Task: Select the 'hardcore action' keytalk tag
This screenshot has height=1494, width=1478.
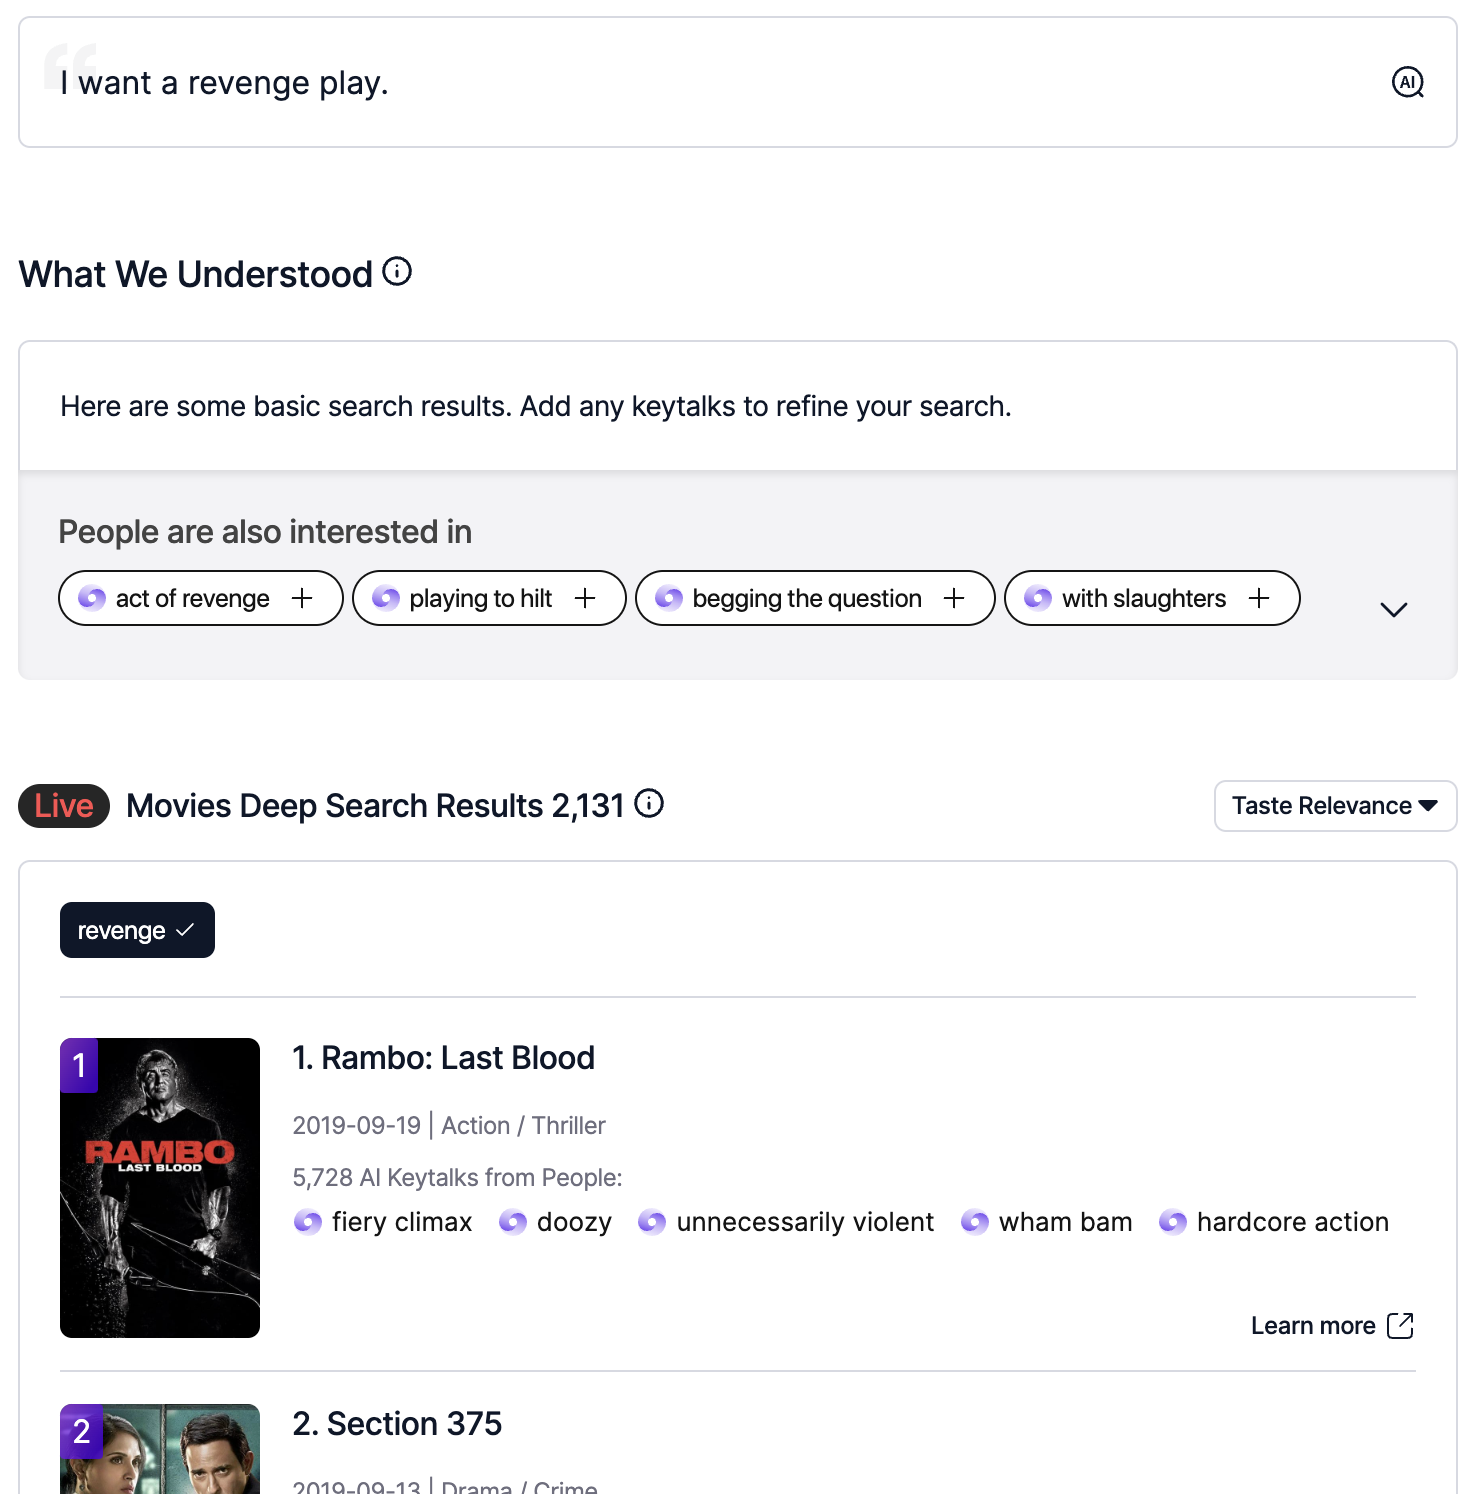Action: coord(1274,1222)
